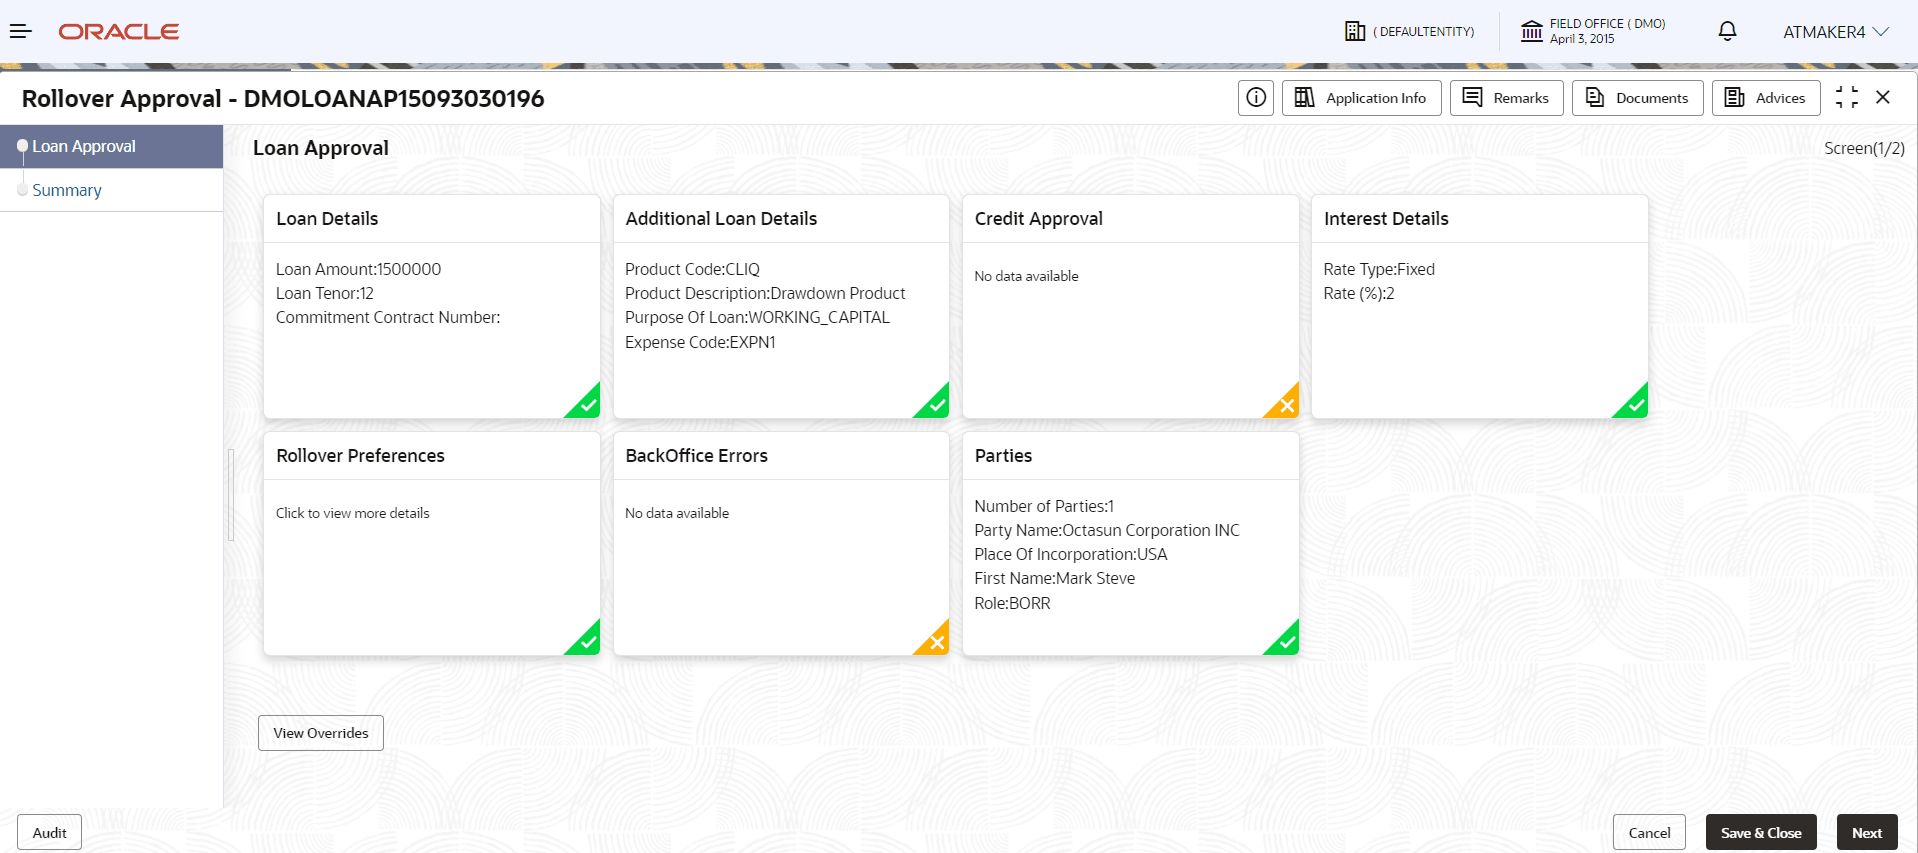Open the BackOffice Errors card heading

coord(696,456)
